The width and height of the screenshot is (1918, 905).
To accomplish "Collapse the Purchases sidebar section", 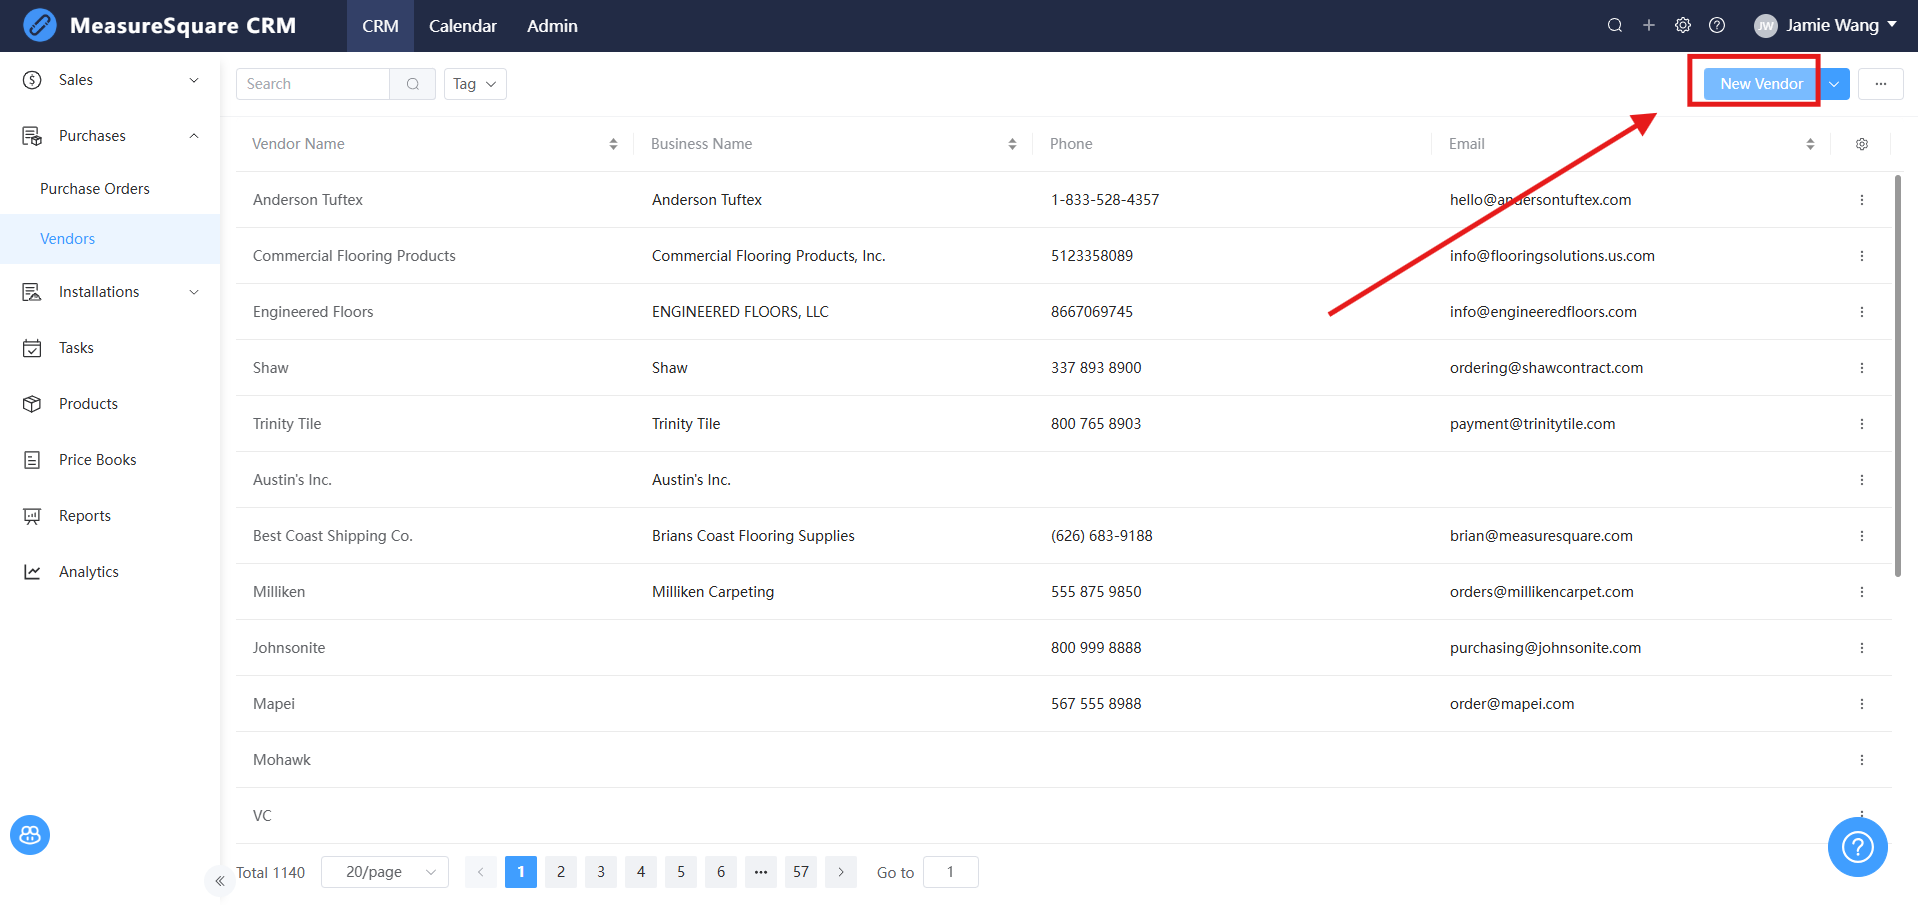I will [x=110, y=136].
